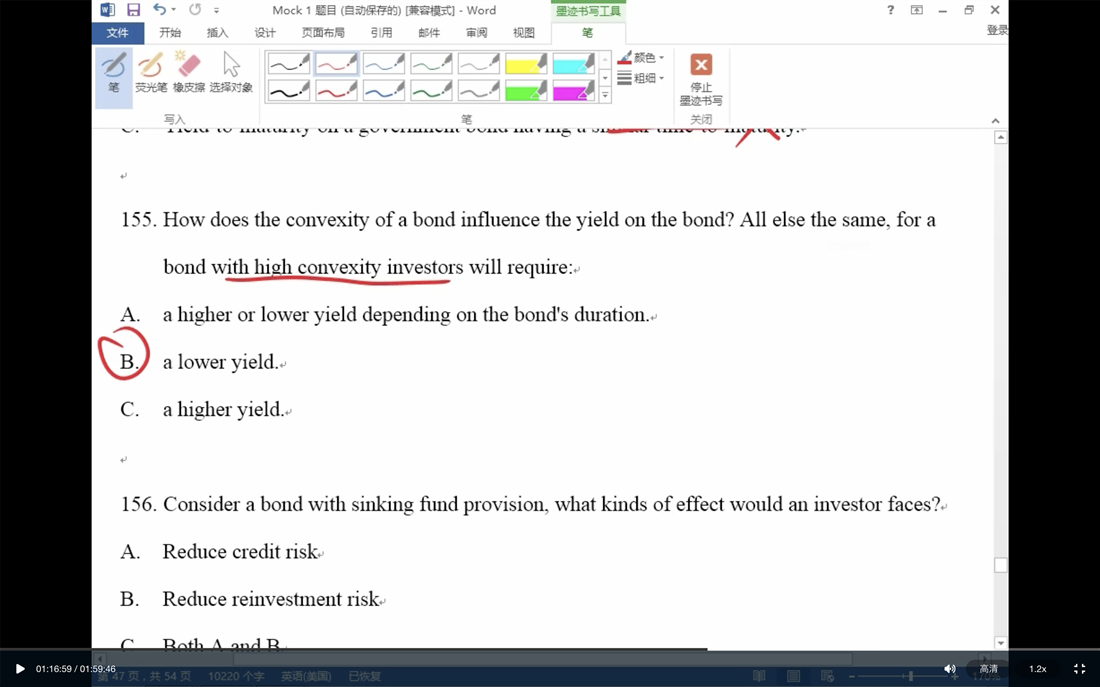This screenshot has height=687, width=1100.
Task: Click the "第 47 页, 共 54 页" page indicator
Action: pyautogui.click(x=145, y=676)
